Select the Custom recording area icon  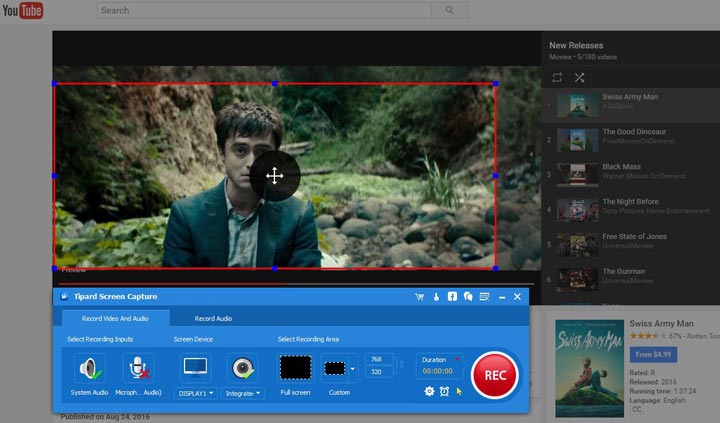pyautogui.click(x=335, y=368)
